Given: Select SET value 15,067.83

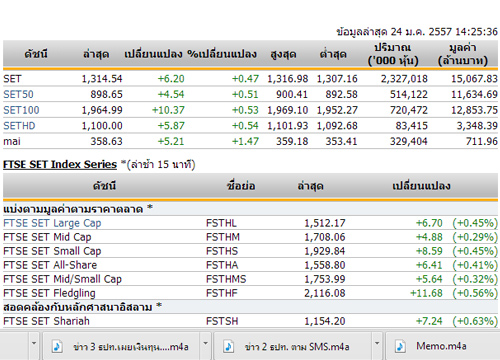Looking at the screenshot, I should (x=474, y=79).
